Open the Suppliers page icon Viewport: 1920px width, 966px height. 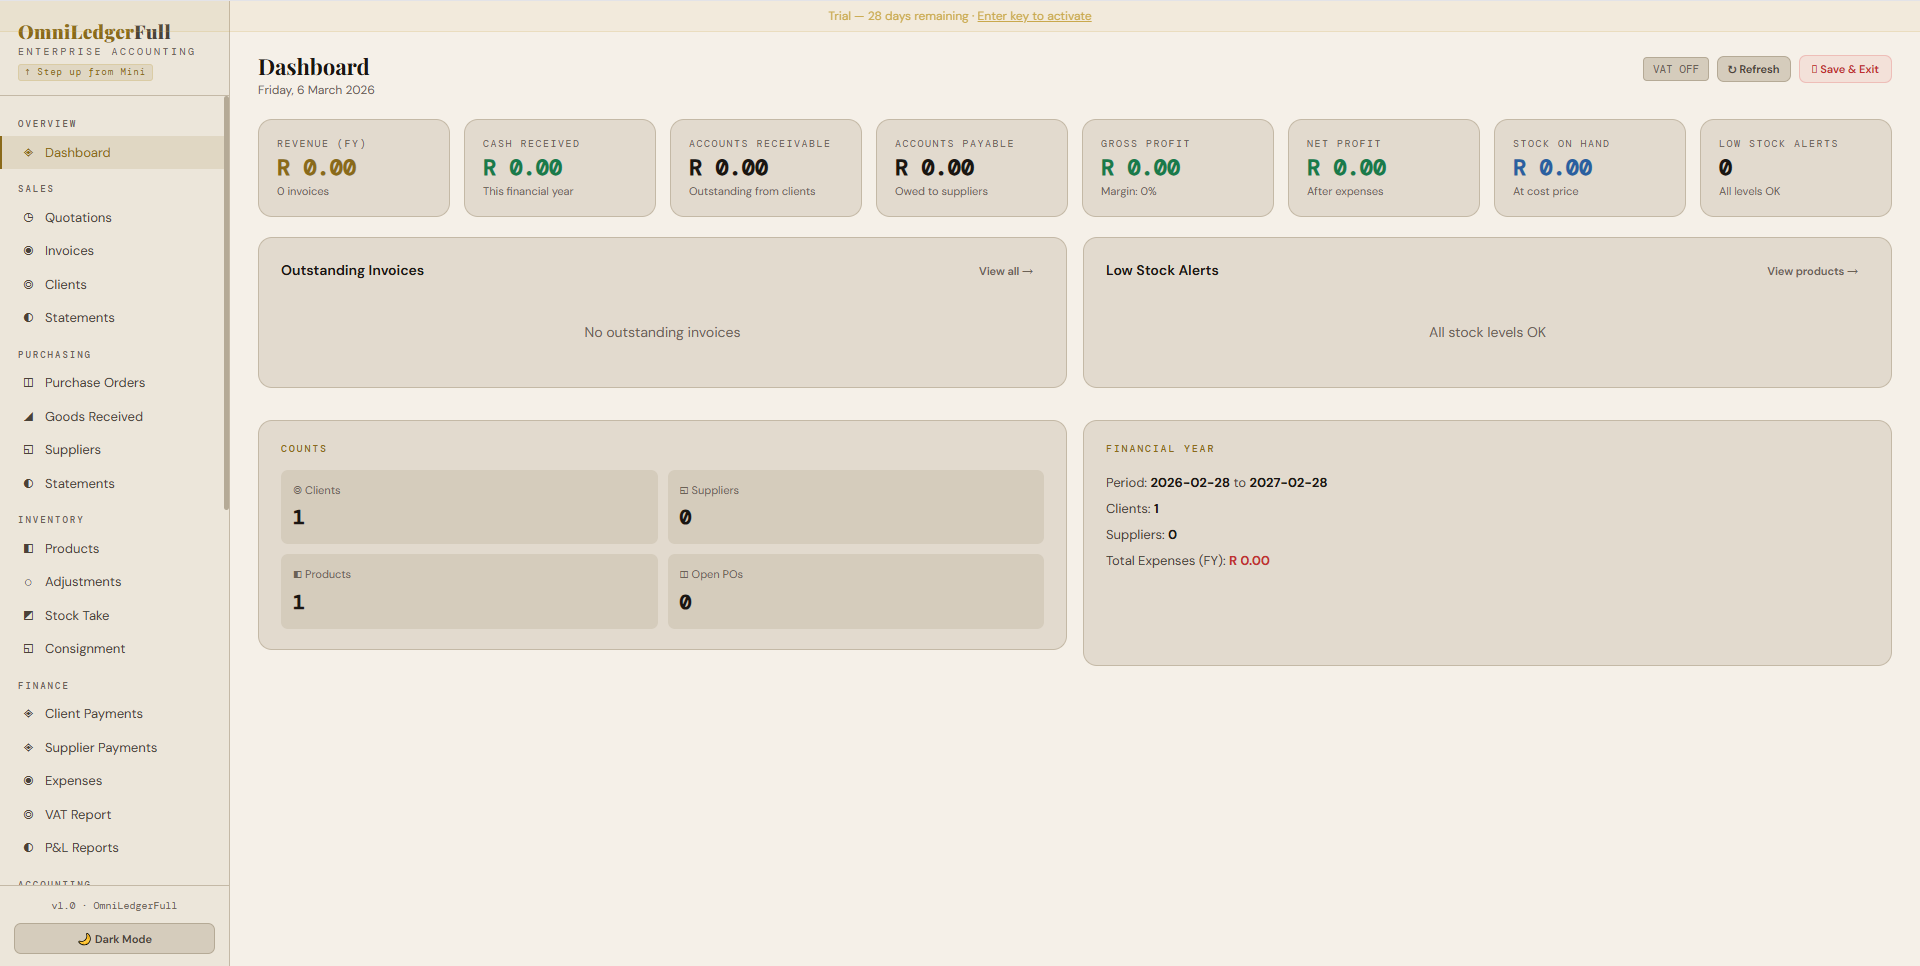point(29,449)
